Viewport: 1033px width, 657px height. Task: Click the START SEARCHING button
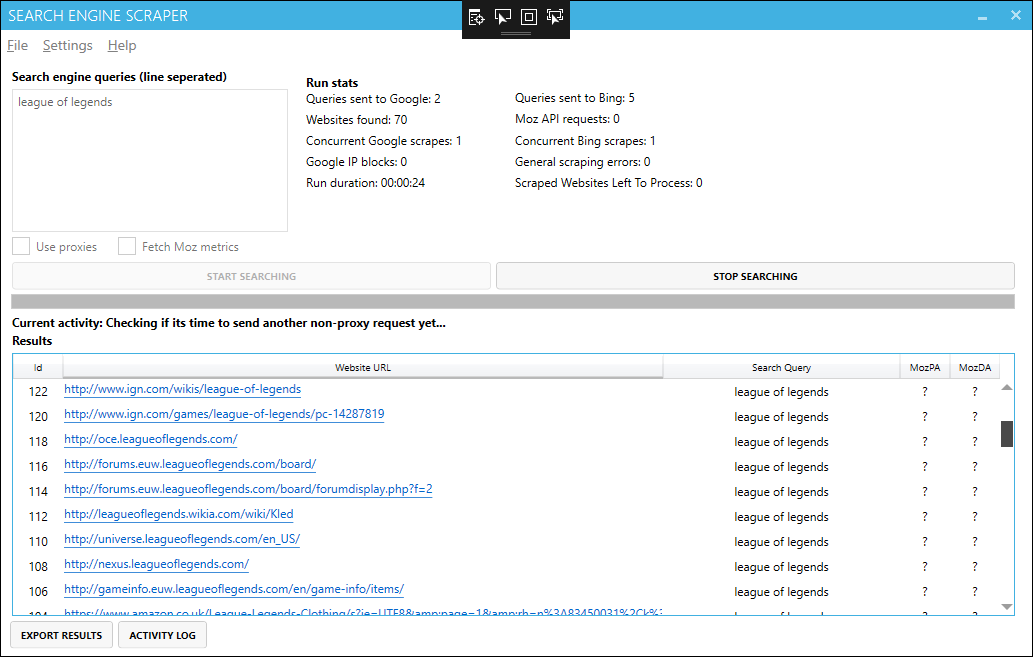(251, 276)
